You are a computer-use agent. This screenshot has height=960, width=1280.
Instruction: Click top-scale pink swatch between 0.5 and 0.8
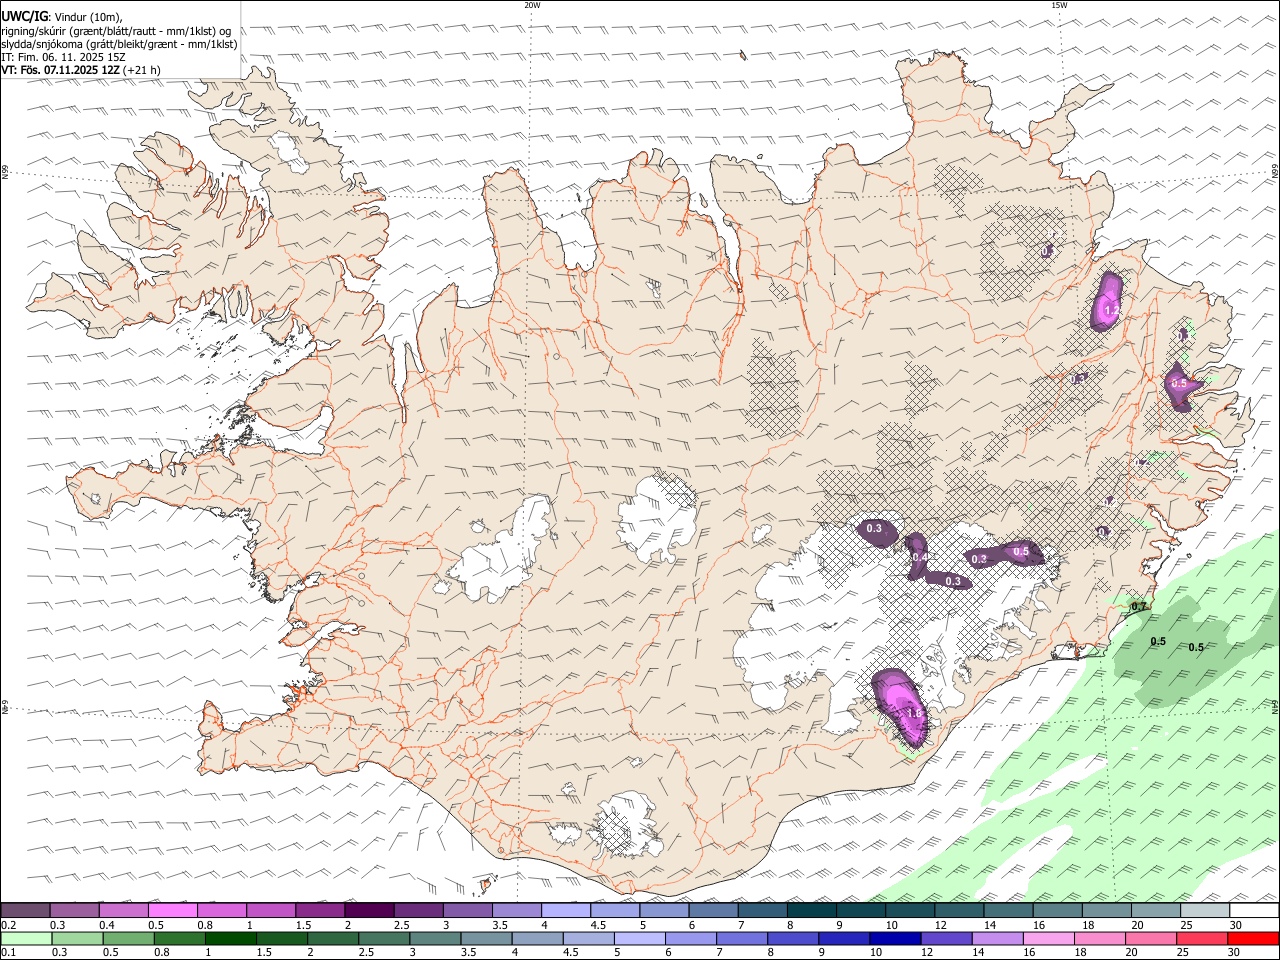(173, 911)
